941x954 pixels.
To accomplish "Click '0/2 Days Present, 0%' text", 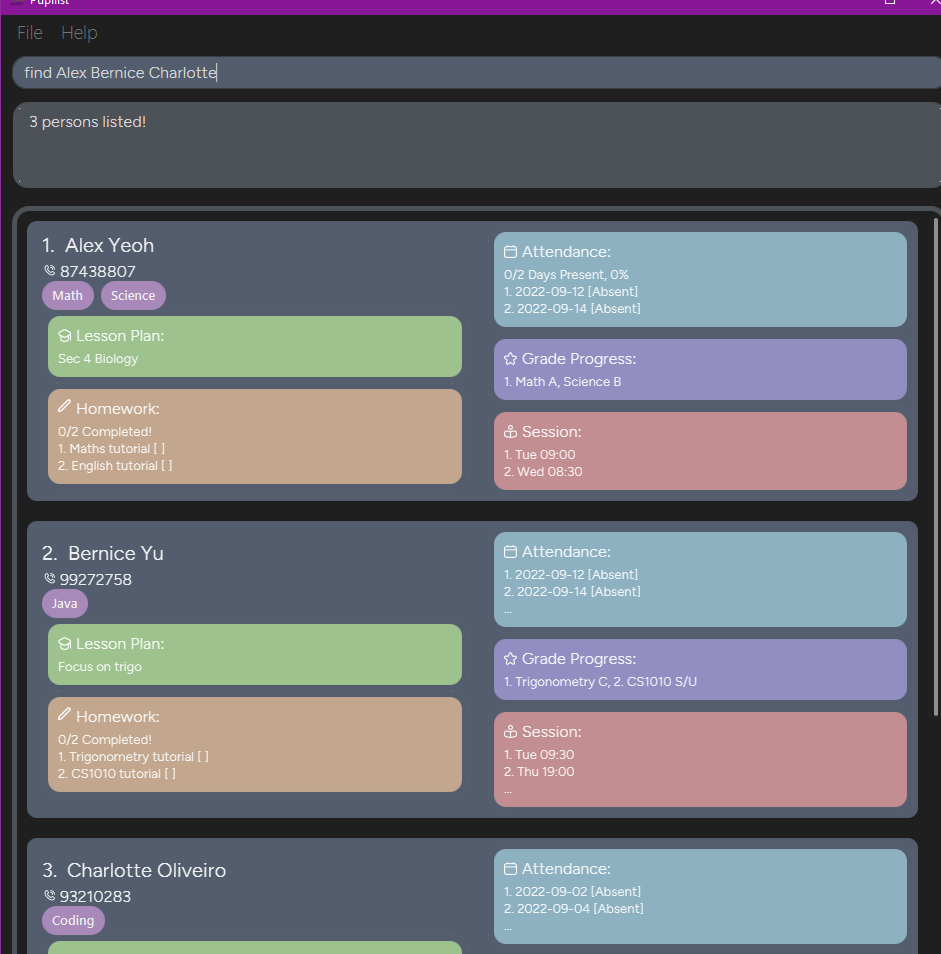I will [566, 275].
